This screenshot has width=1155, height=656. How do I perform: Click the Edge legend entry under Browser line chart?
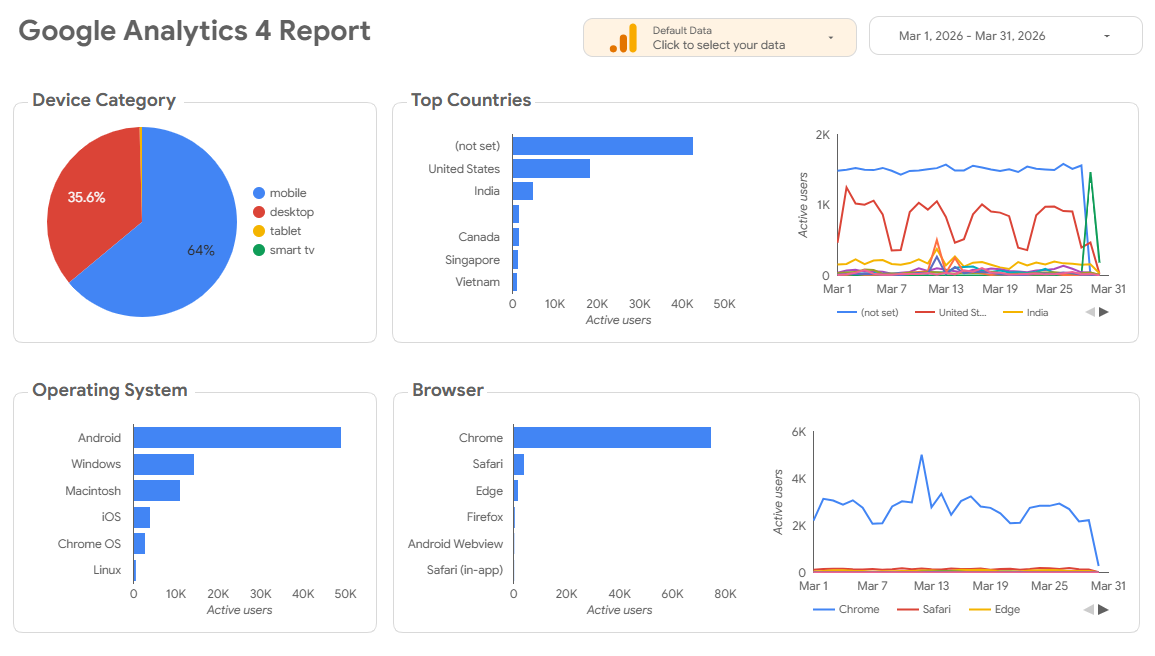click(994, 610)
